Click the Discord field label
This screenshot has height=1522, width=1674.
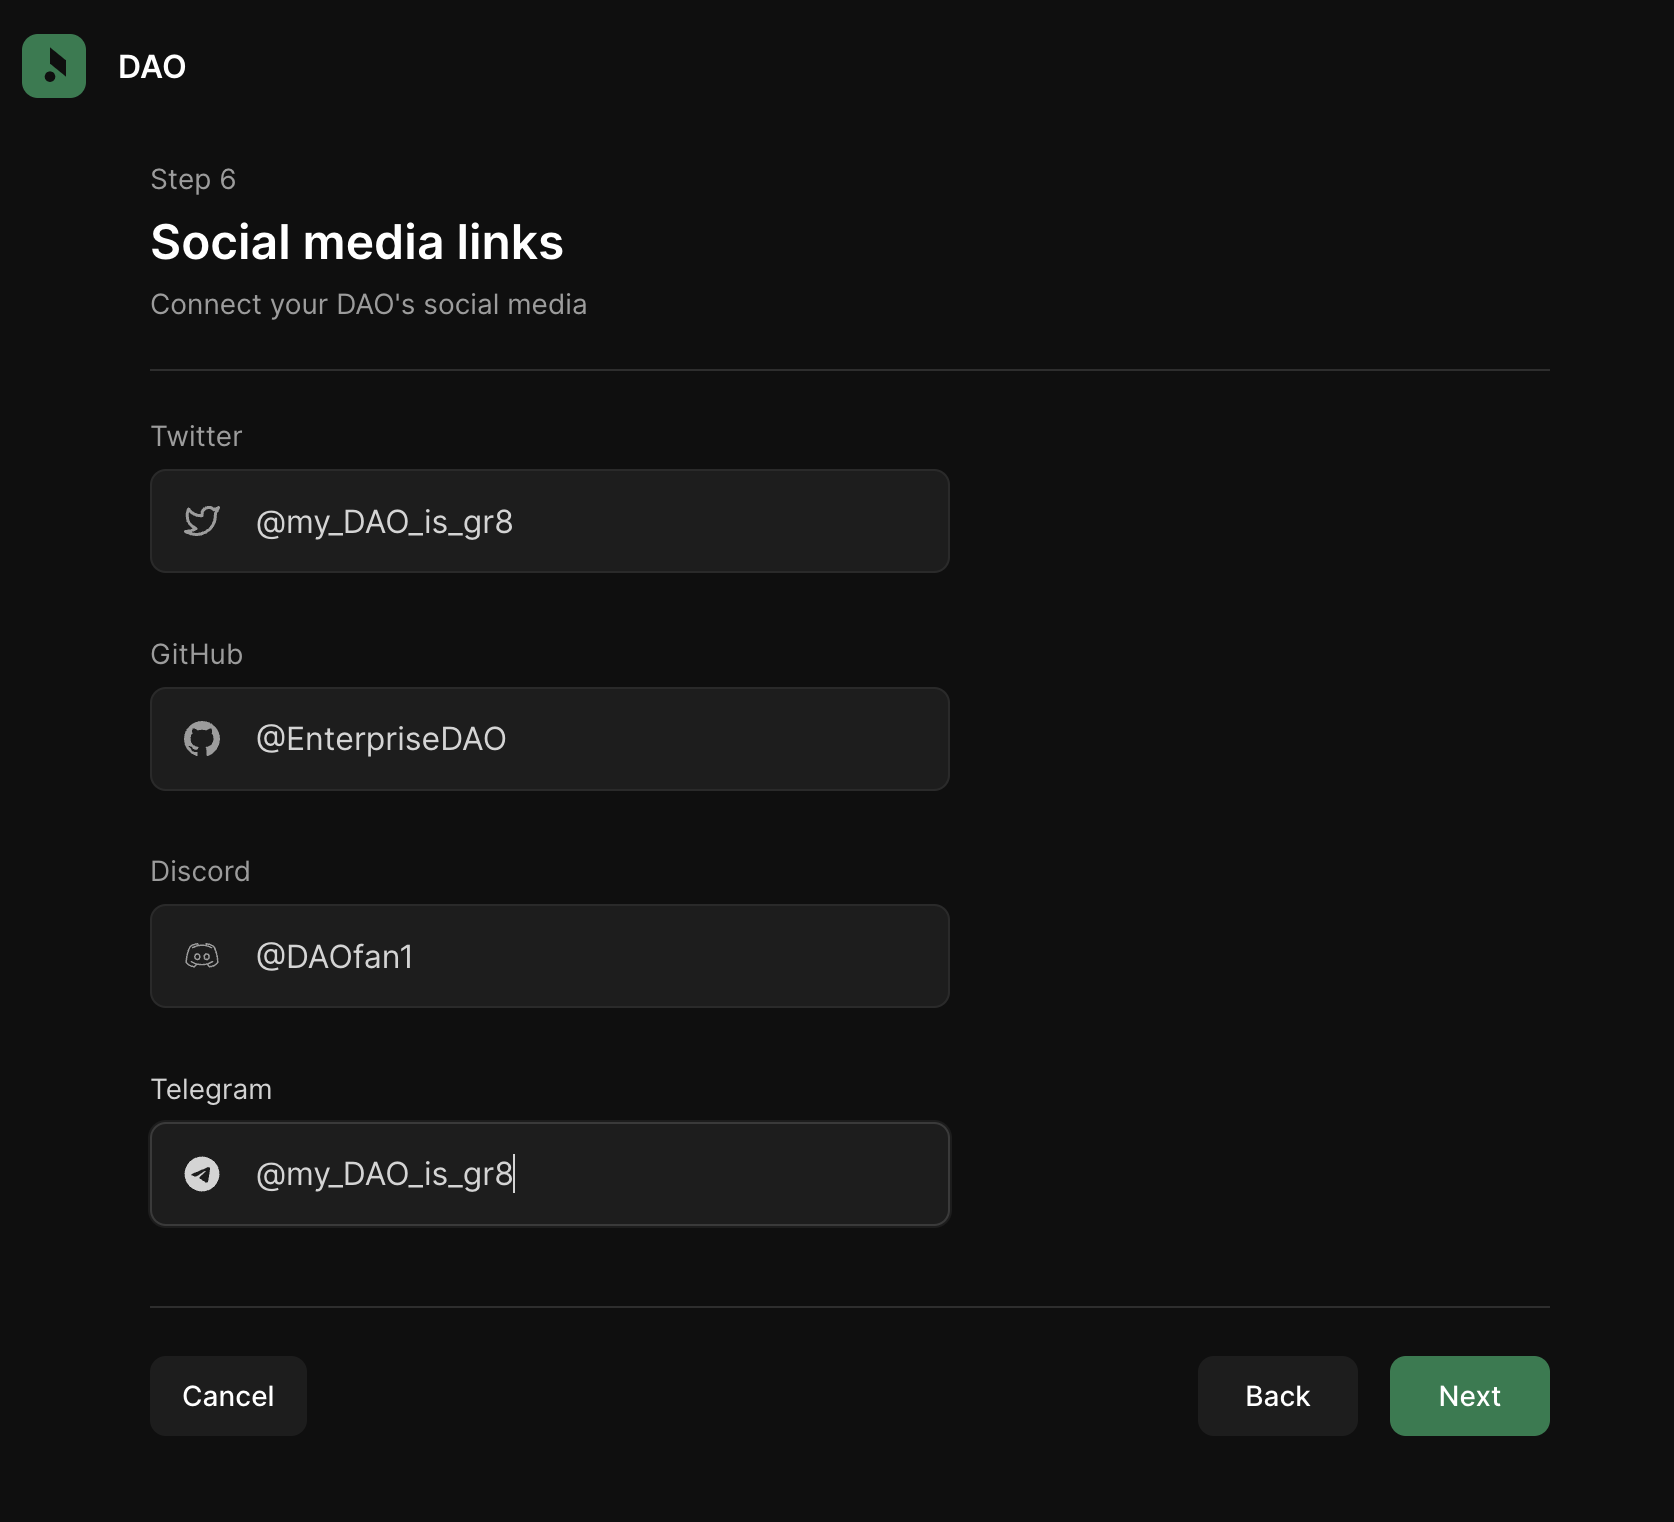200,871
